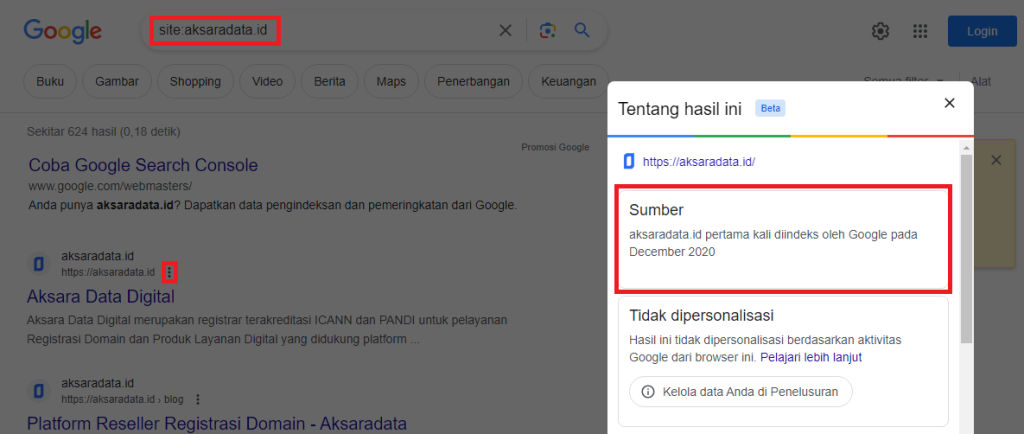Viewport: 1024px width, 434px height.
Task: Open three-dot menu beside https://aksaradata.id result
Action: pyautogui.click(x=170, y=272)
